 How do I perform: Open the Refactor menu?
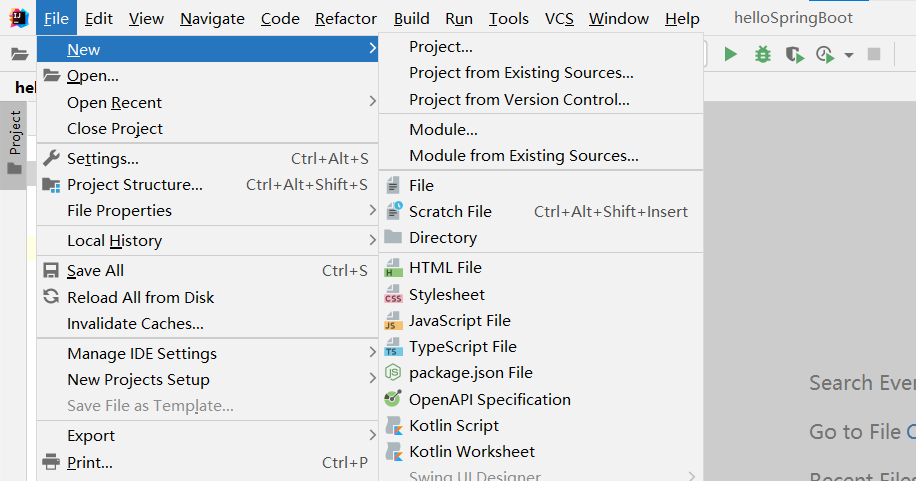coord(345,18)
